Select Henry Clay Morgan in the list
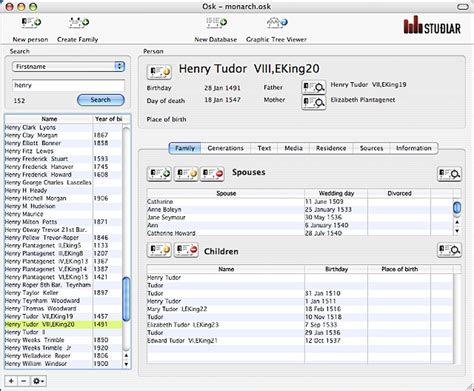 [63, 135]
